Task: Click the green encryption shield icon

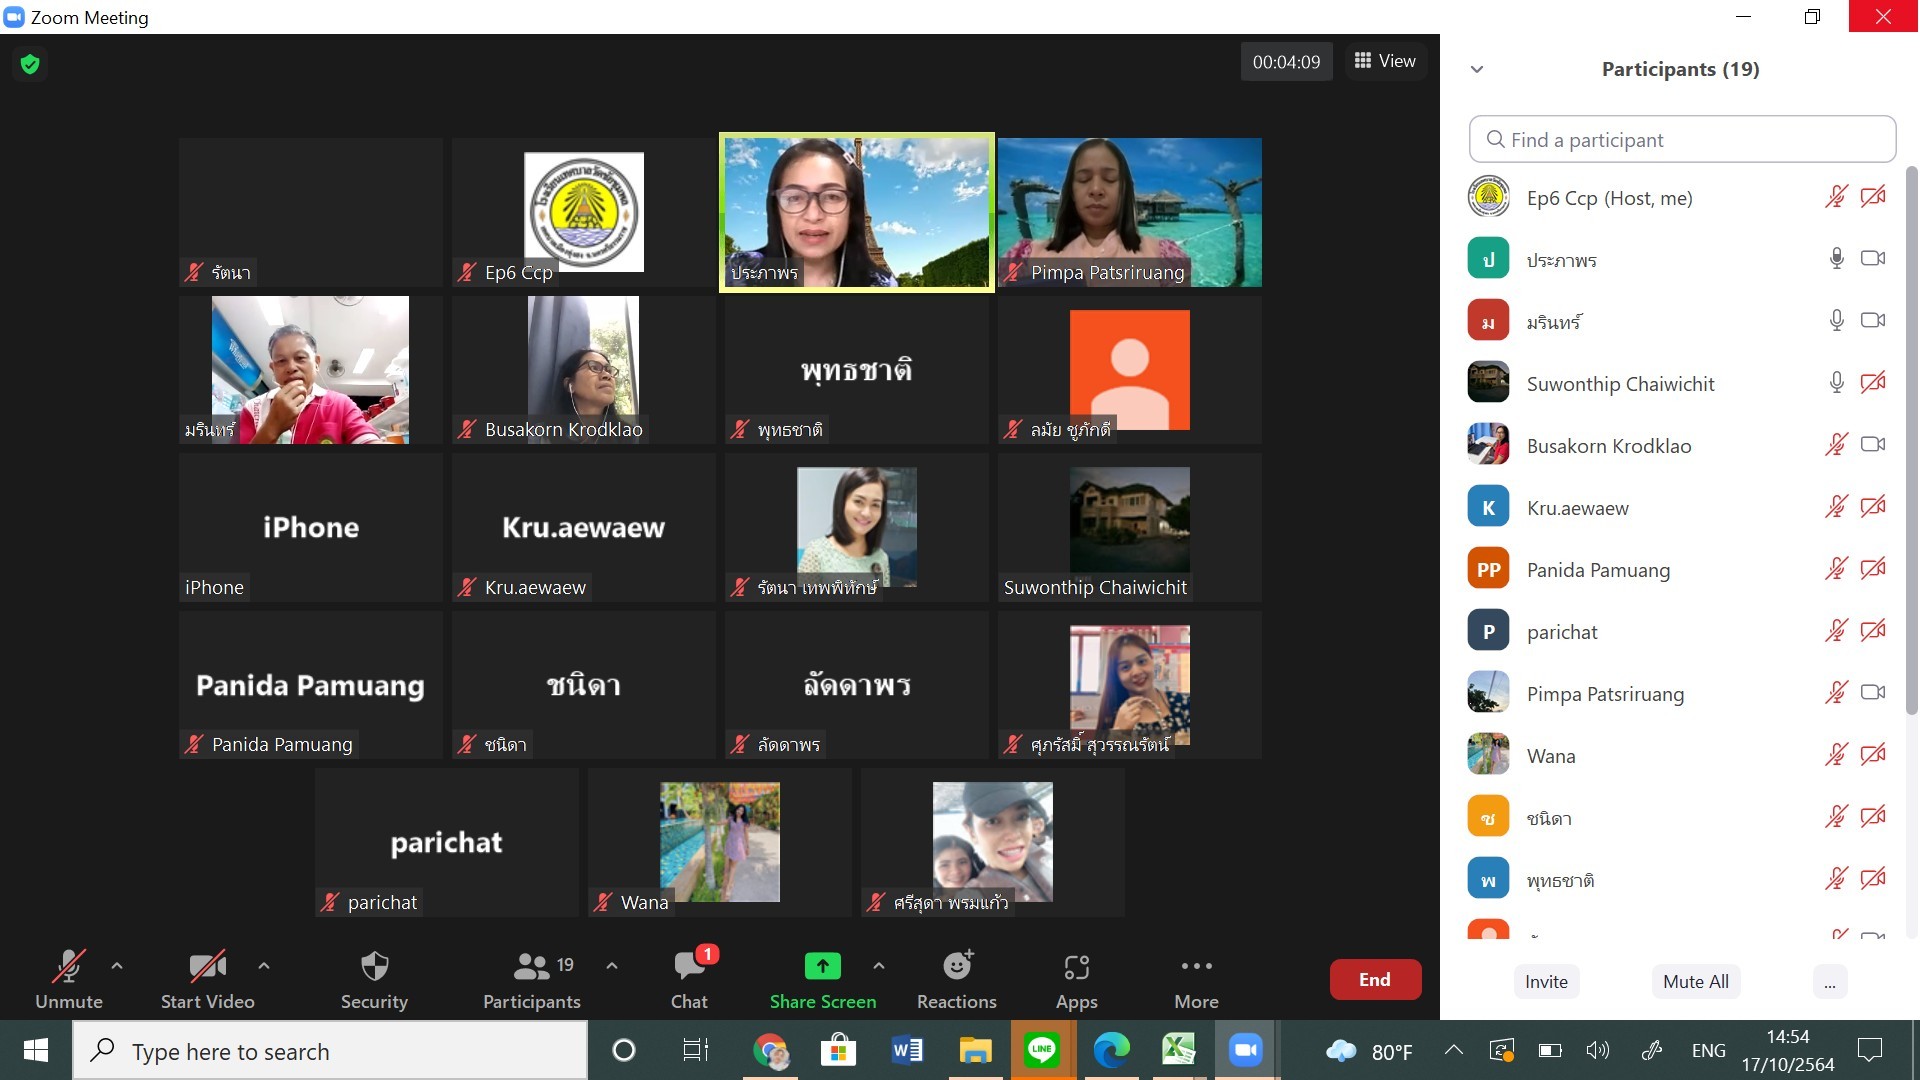Action: 30,65
